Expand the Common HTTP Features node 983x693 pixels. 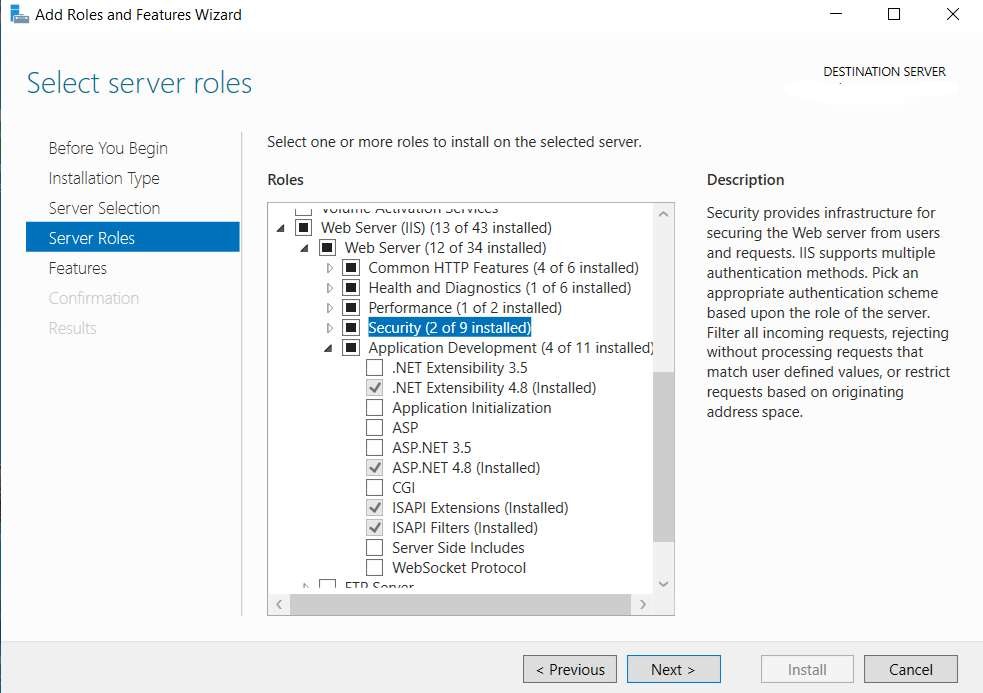pos(329,268)
